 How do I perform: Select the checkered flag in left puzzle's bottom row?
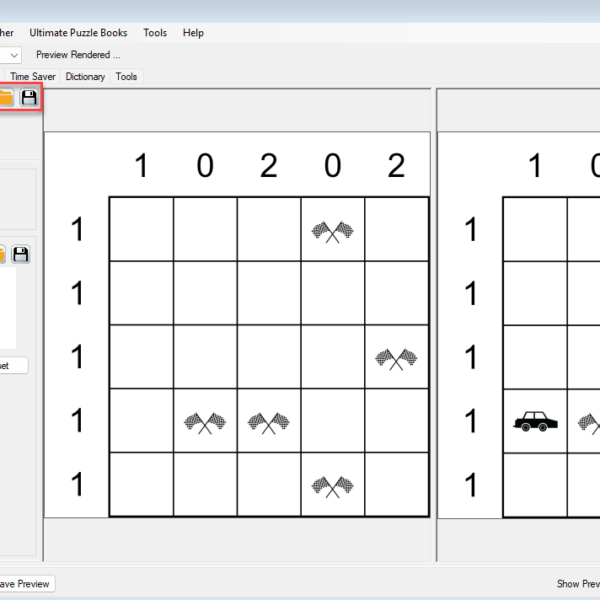coord(332,486)
